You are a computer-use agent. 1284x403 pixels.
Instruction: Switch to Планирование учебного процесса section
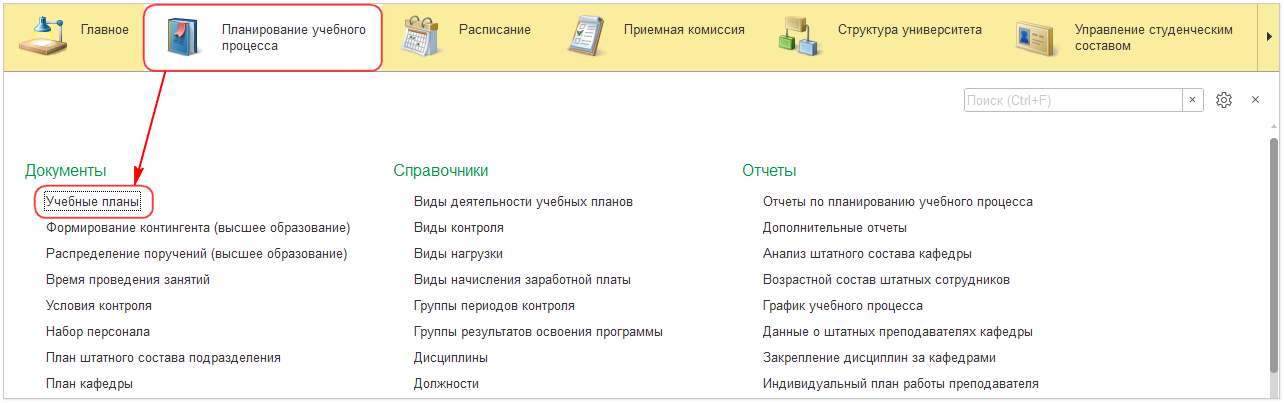(263, 37)
